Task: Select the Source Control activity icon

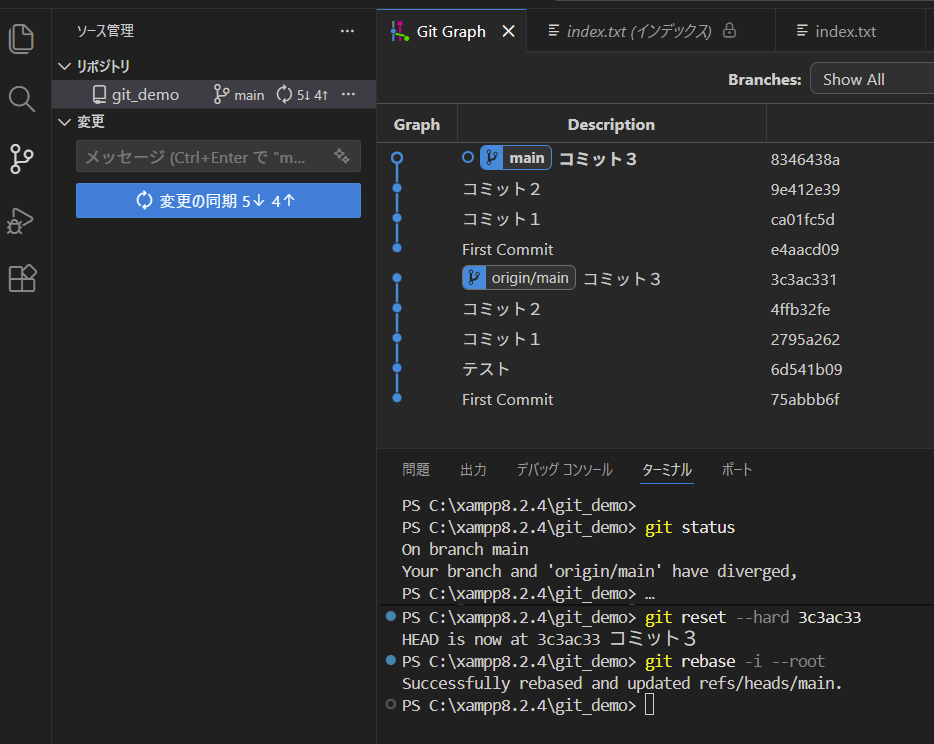Action: pyautogui.click(x=22, y=158)
